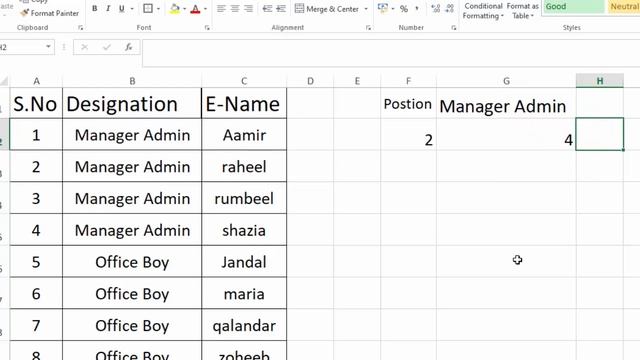Click into the formula bar
Screen dimensions: 640x360
pyautogui.click(x=391, y=53)
